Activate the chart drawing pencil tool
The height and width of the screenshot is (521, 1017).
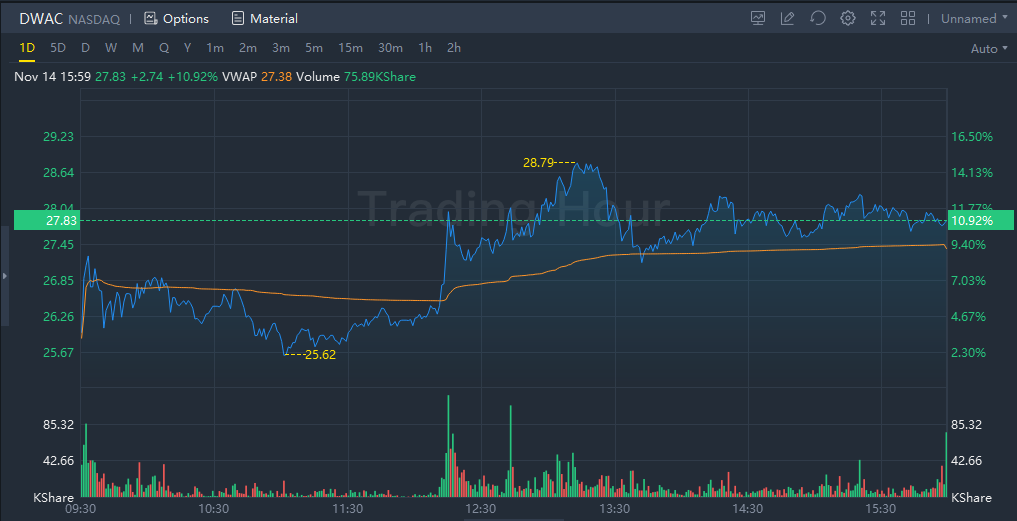click(x=788, y=18)
